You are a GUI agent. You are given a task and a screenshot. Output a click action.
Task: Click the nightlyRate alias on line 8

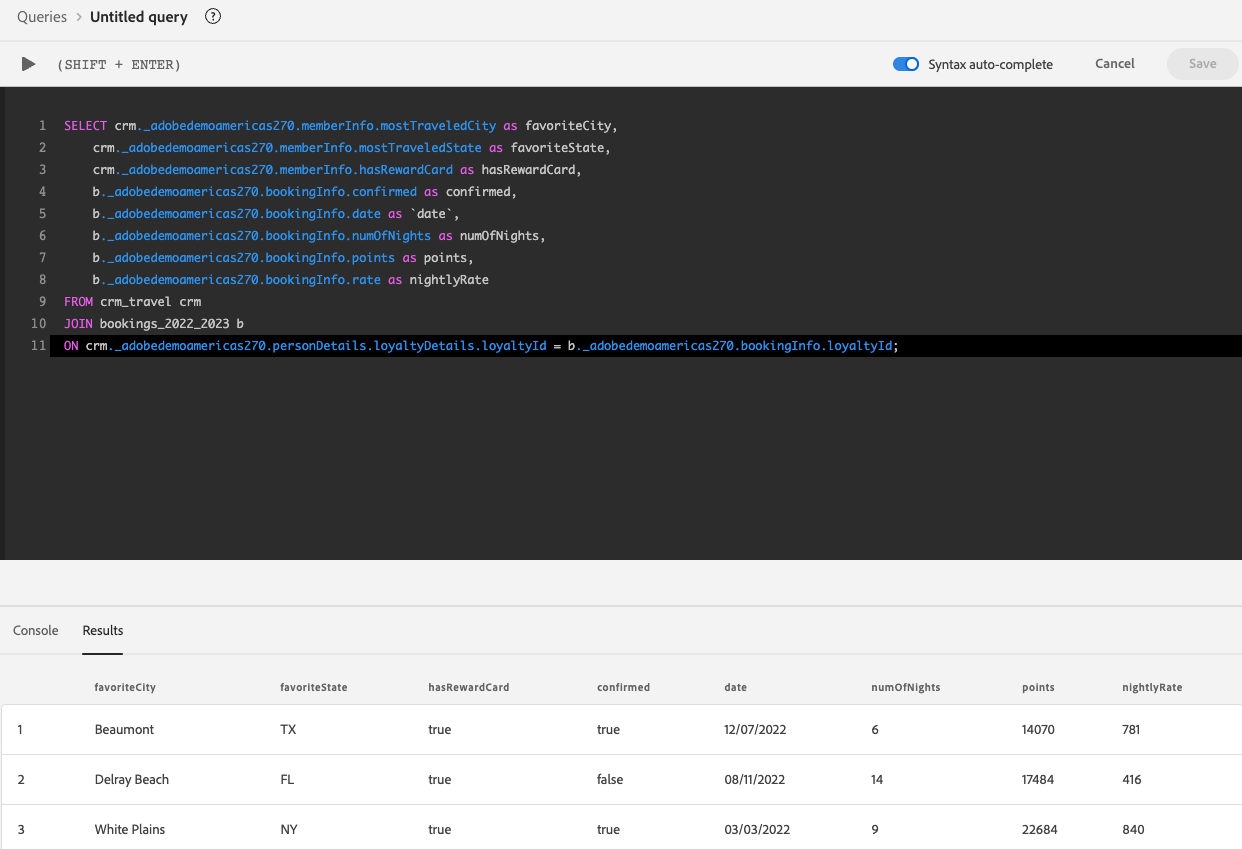[449, 280]
